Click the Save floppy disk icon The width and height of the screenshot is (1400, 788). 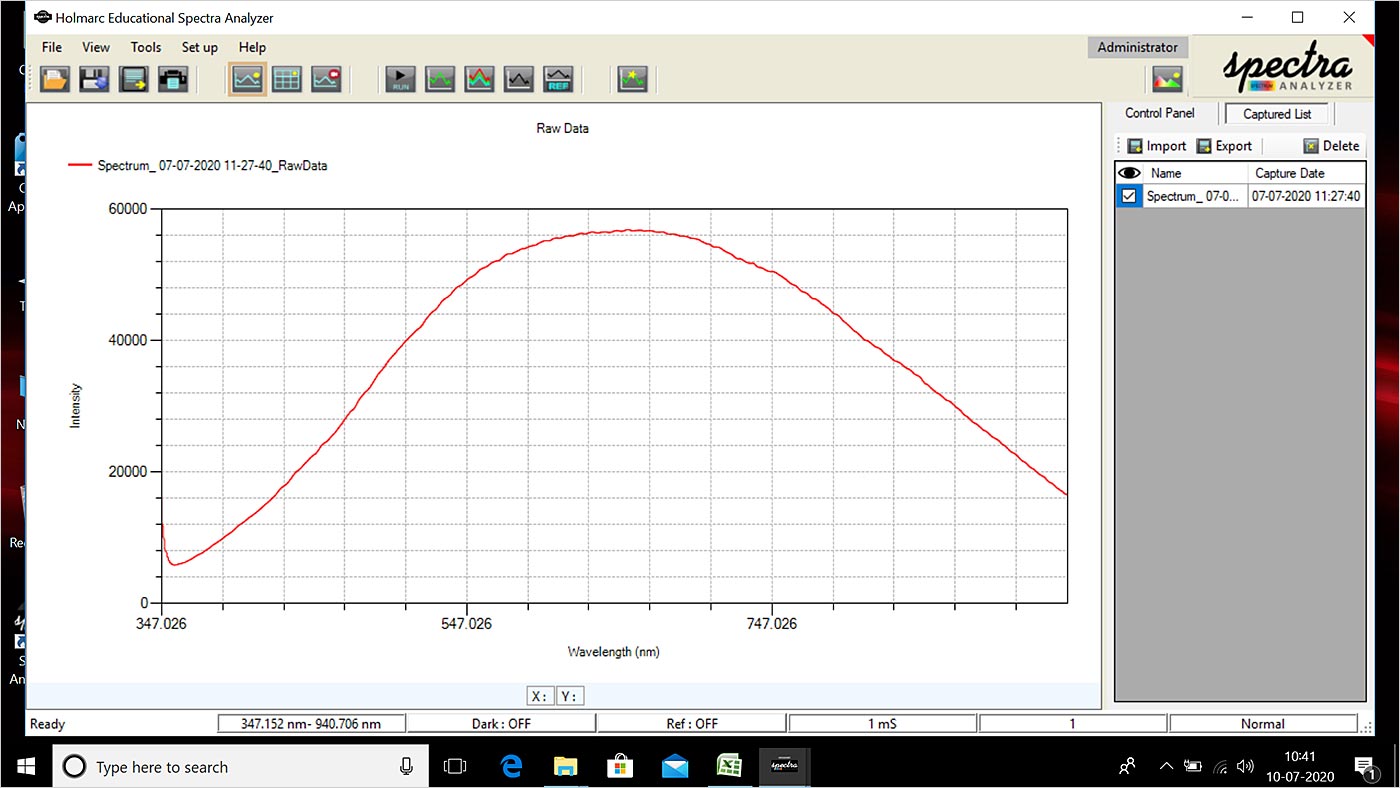(x=94, y=79)
